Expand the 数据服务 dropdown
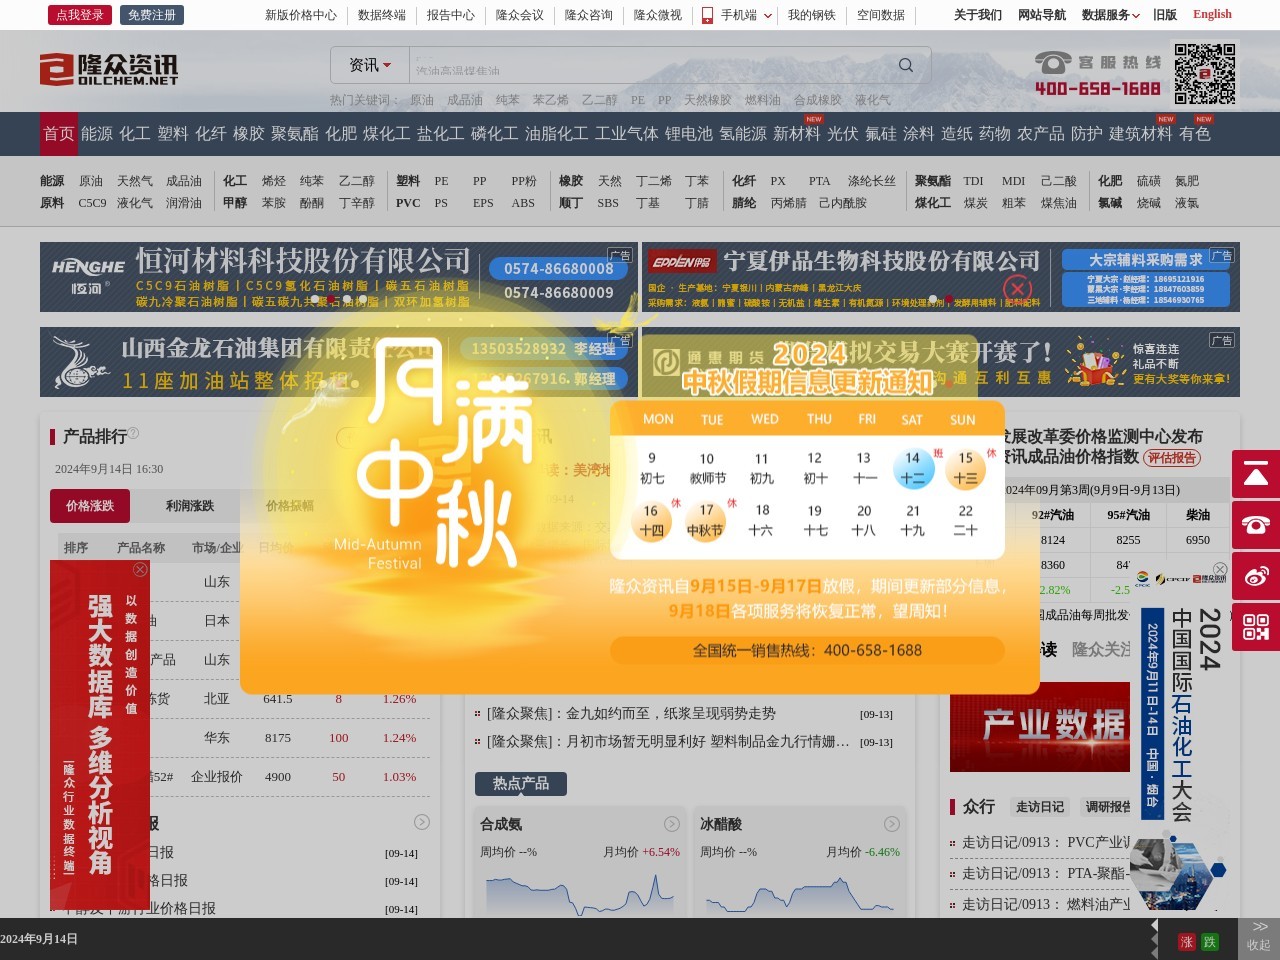 (1110, 15)
